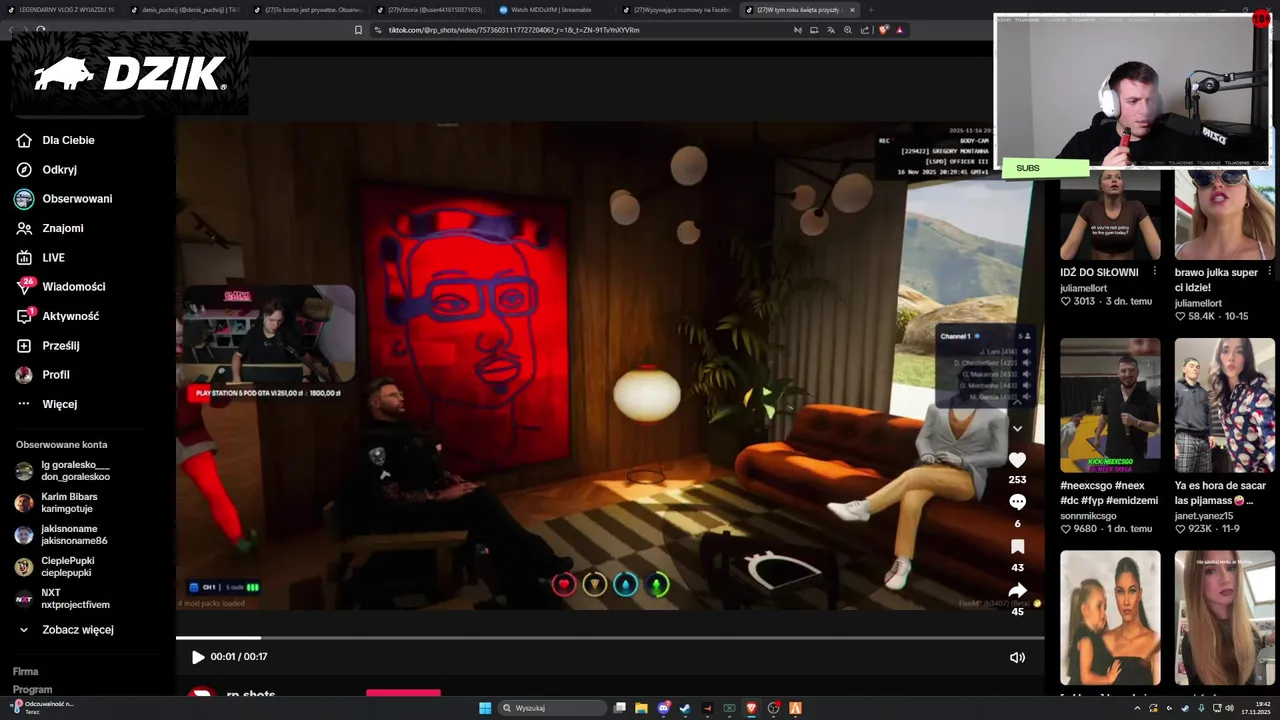Open Ya es hora de sacar thumbnail
This screenshot has height=720, width=1280.
click(1224, 405)
